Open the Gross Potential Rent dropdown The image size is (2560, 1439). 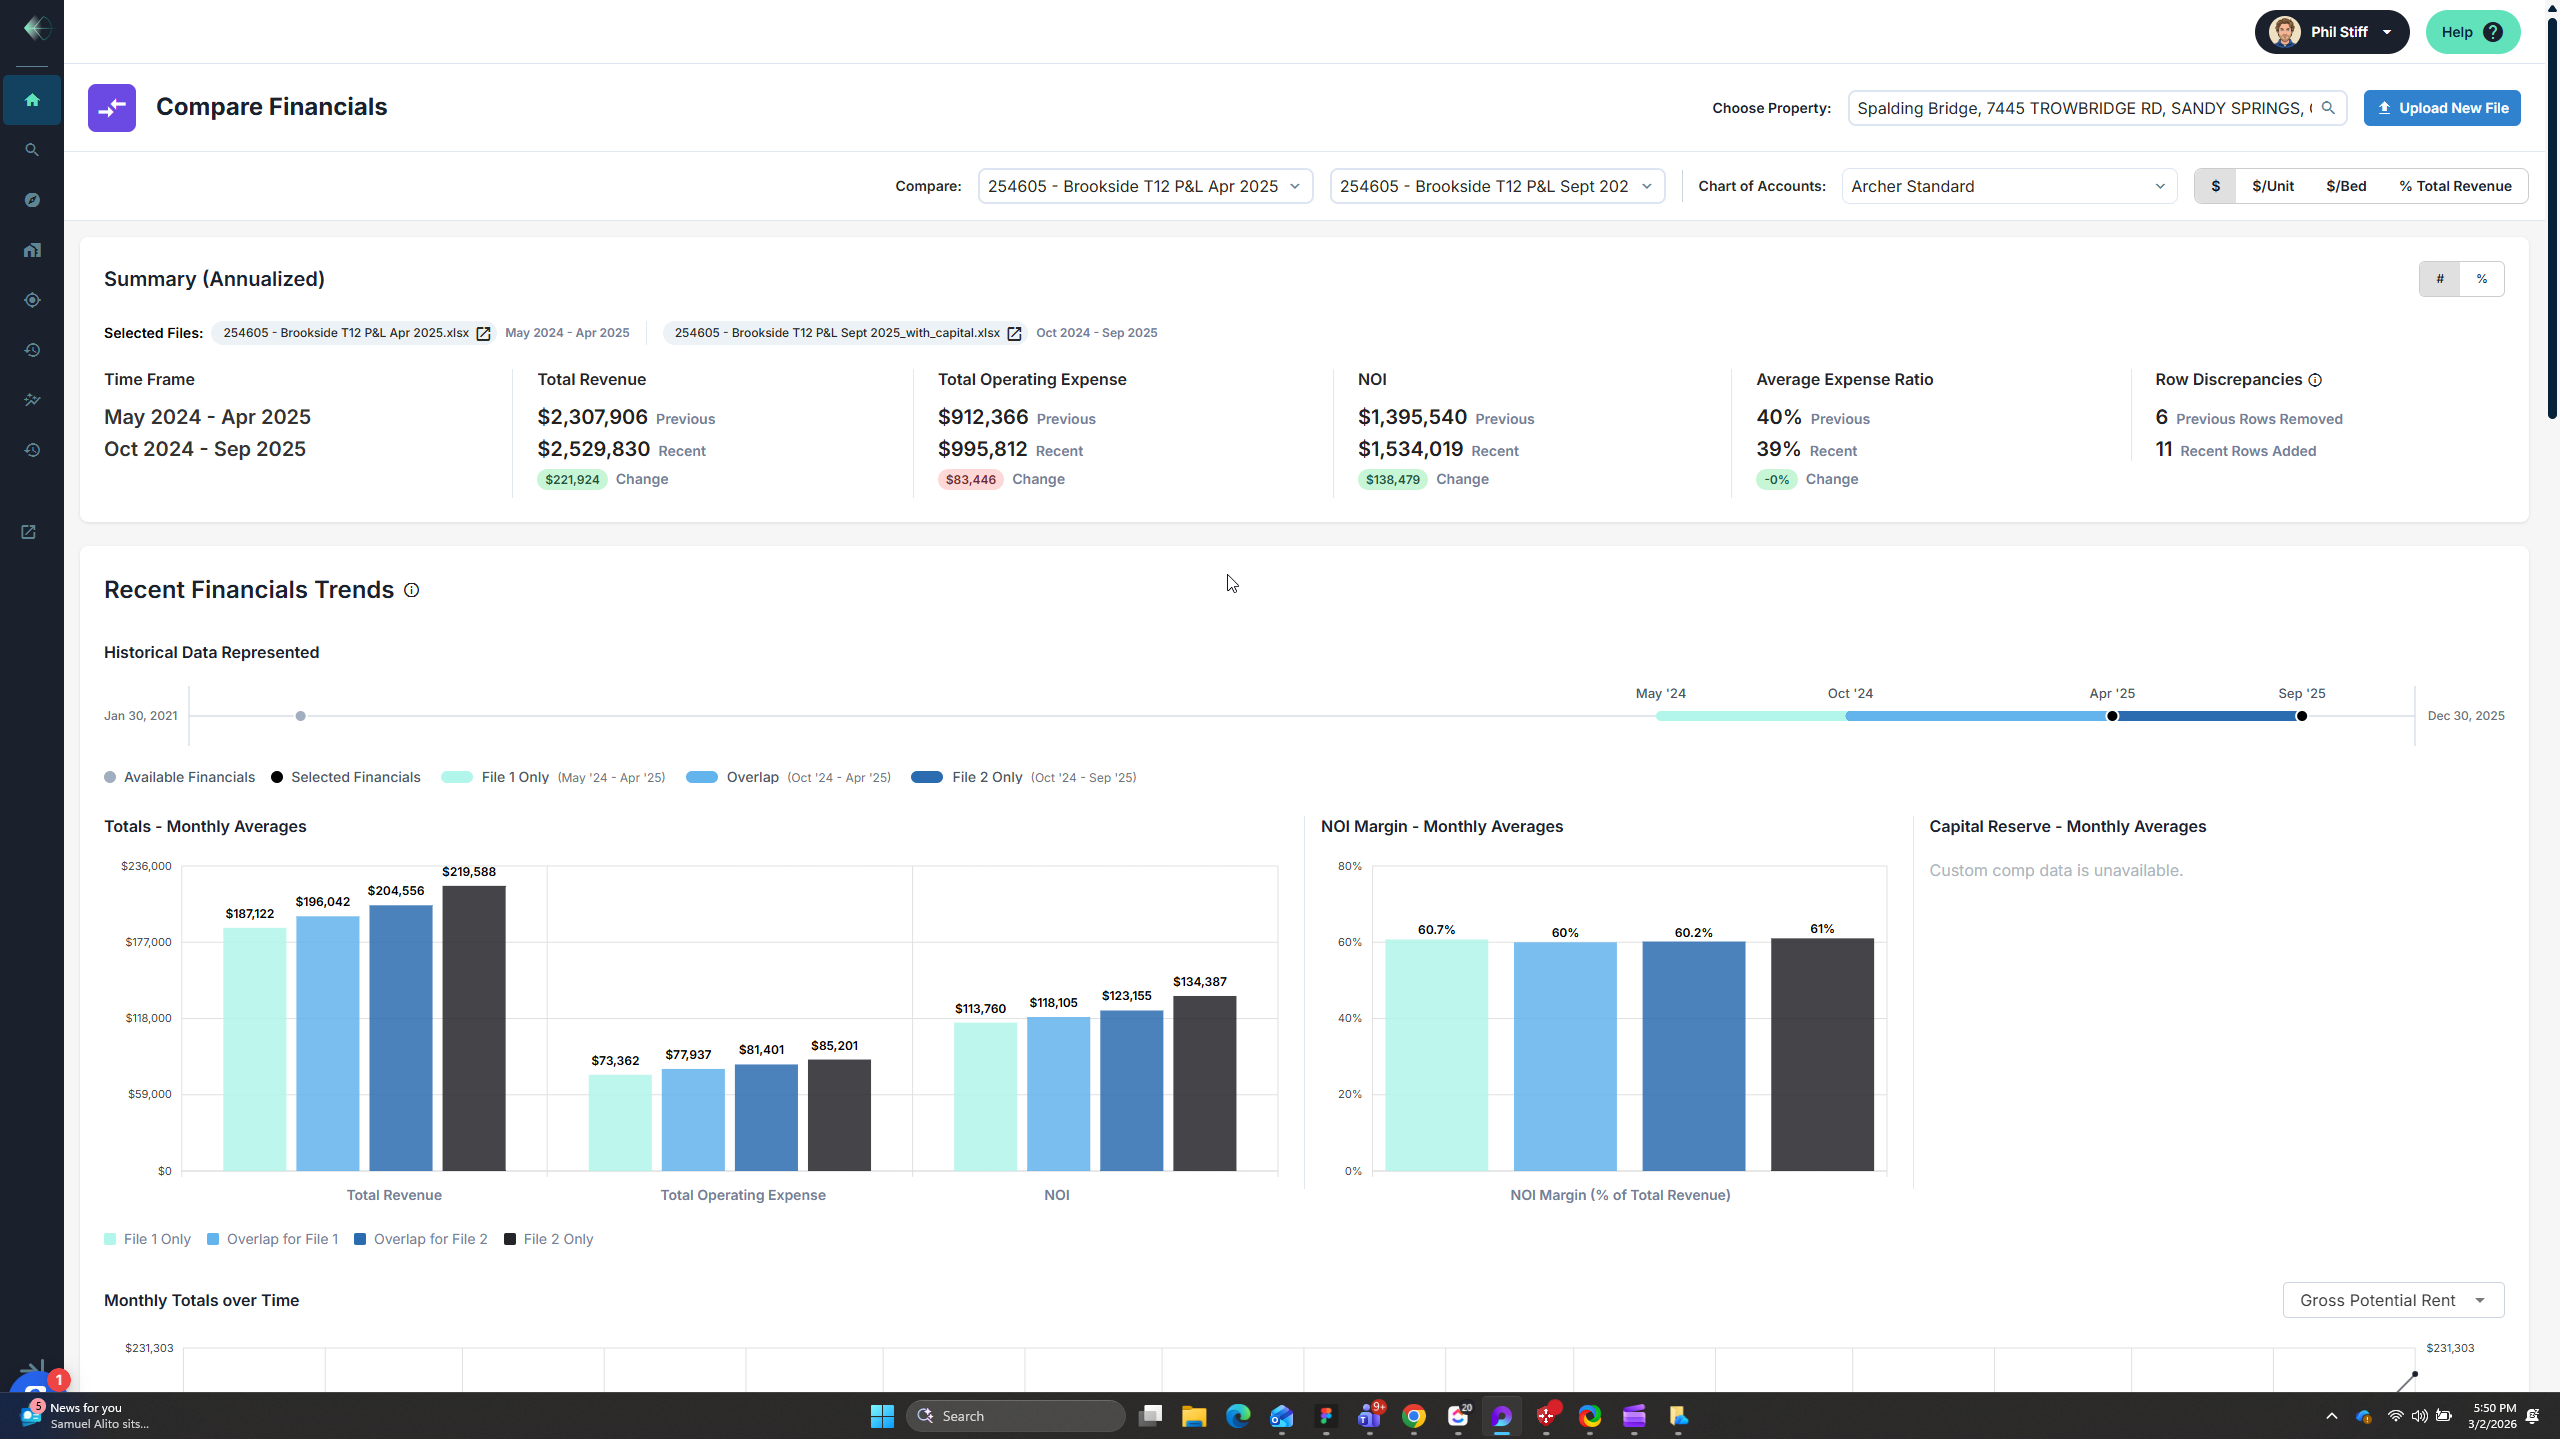coord(2393,1300)
